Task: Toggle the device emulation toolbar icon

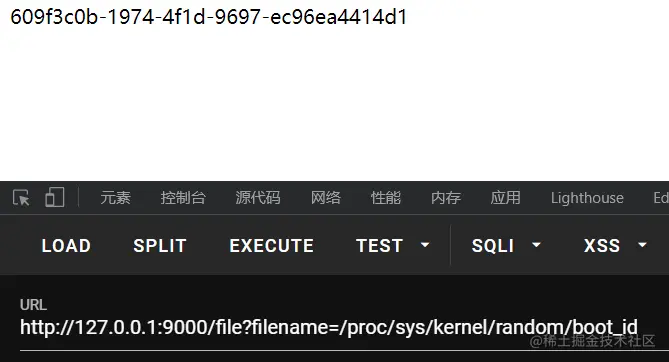Action: pos(55,197)
